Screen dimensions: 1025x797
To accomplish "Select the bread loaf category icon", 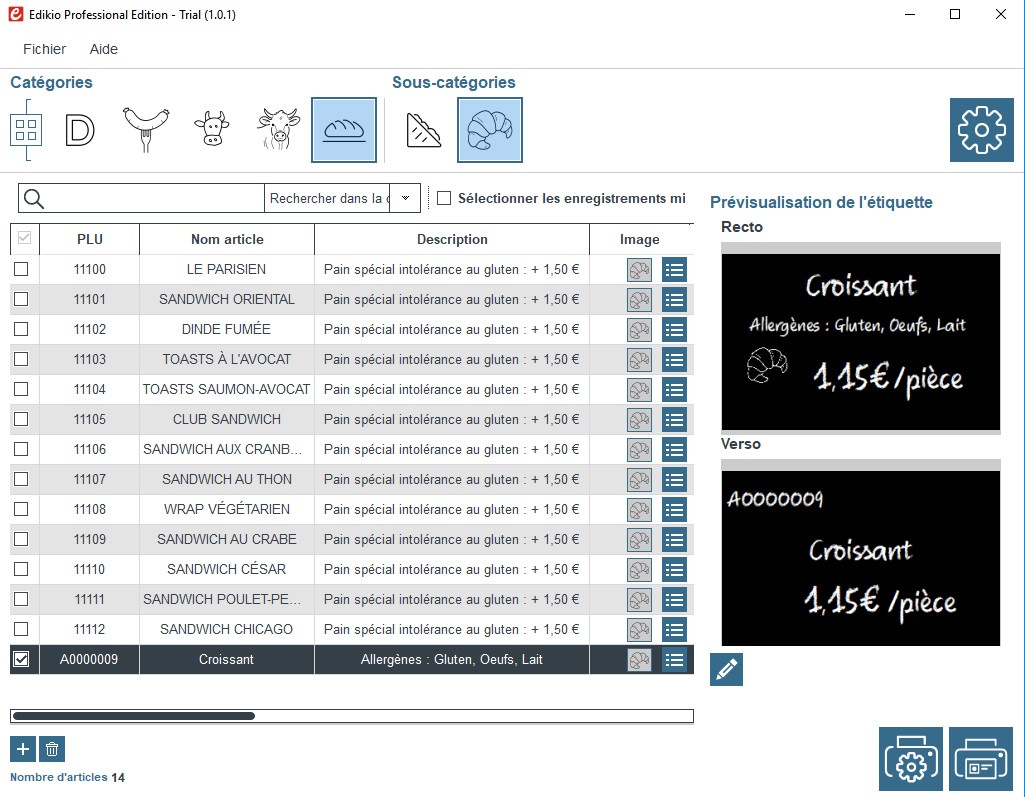I will click(x=343, y=130).
